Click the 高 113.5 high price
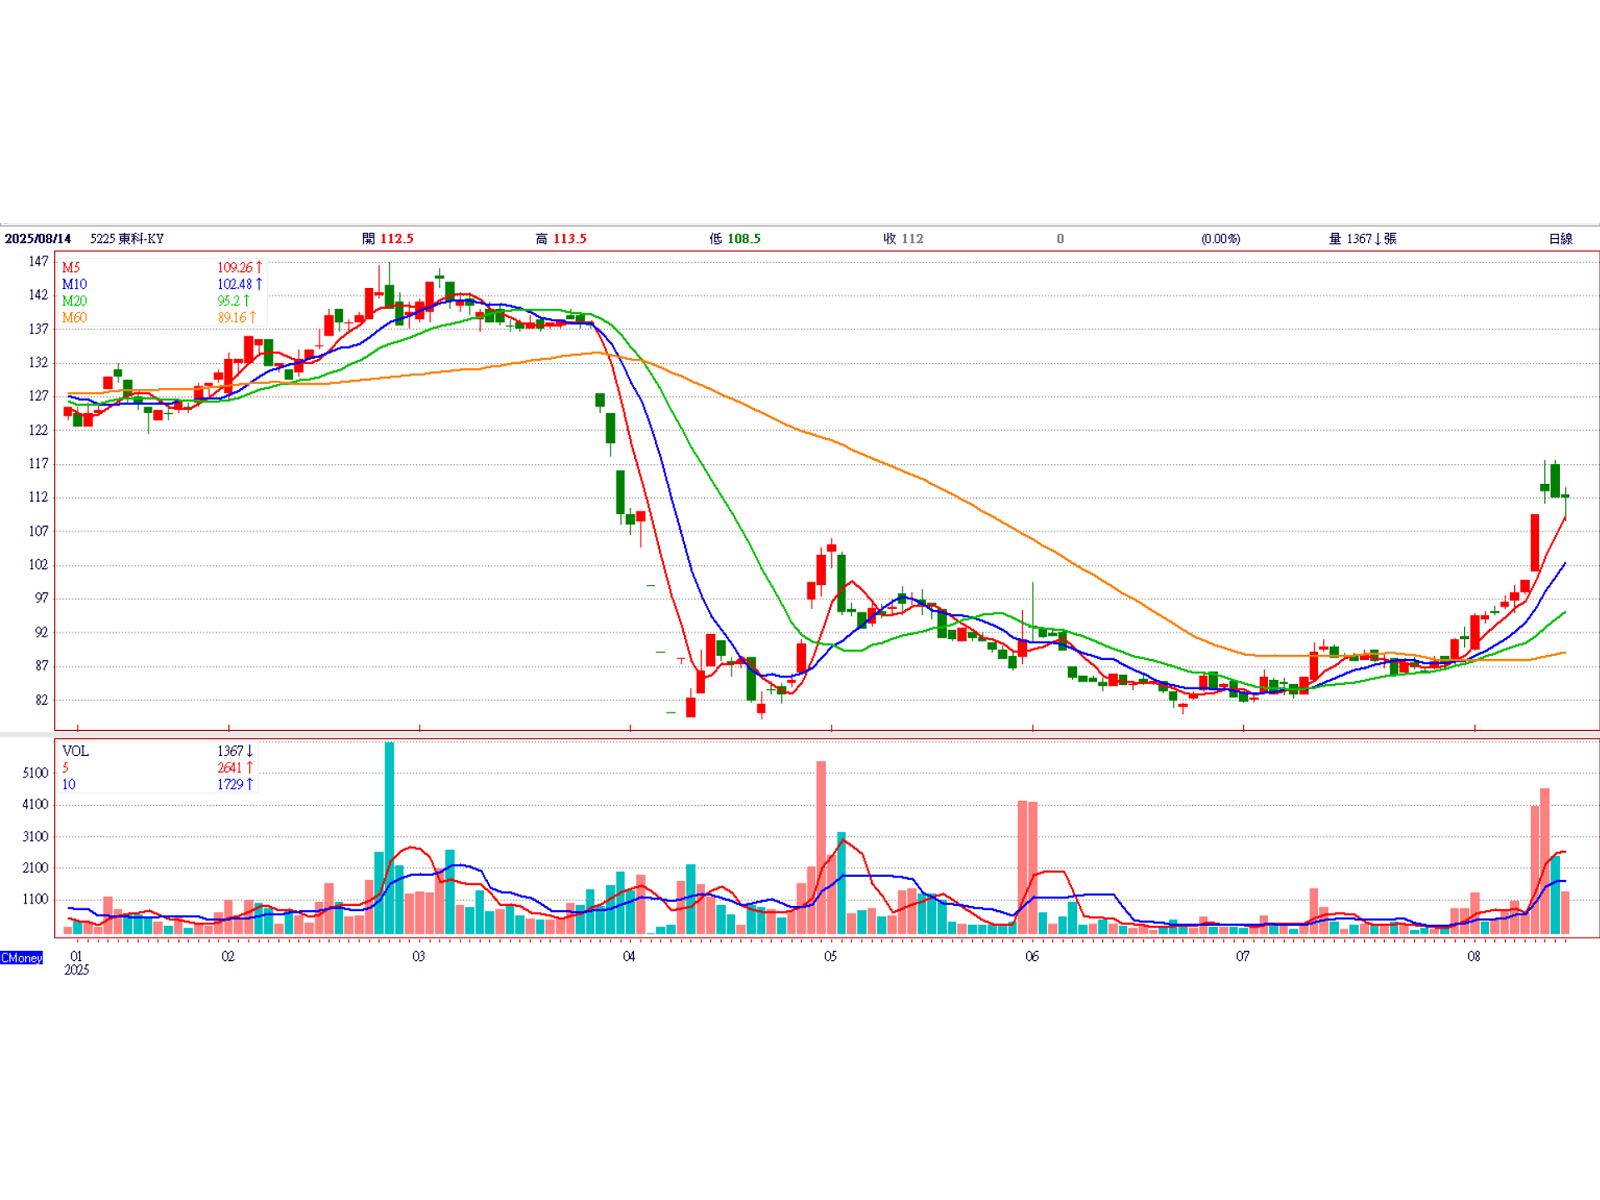Image resolution: width=1600 pixels, height=1200 pixels. (561, 239)
